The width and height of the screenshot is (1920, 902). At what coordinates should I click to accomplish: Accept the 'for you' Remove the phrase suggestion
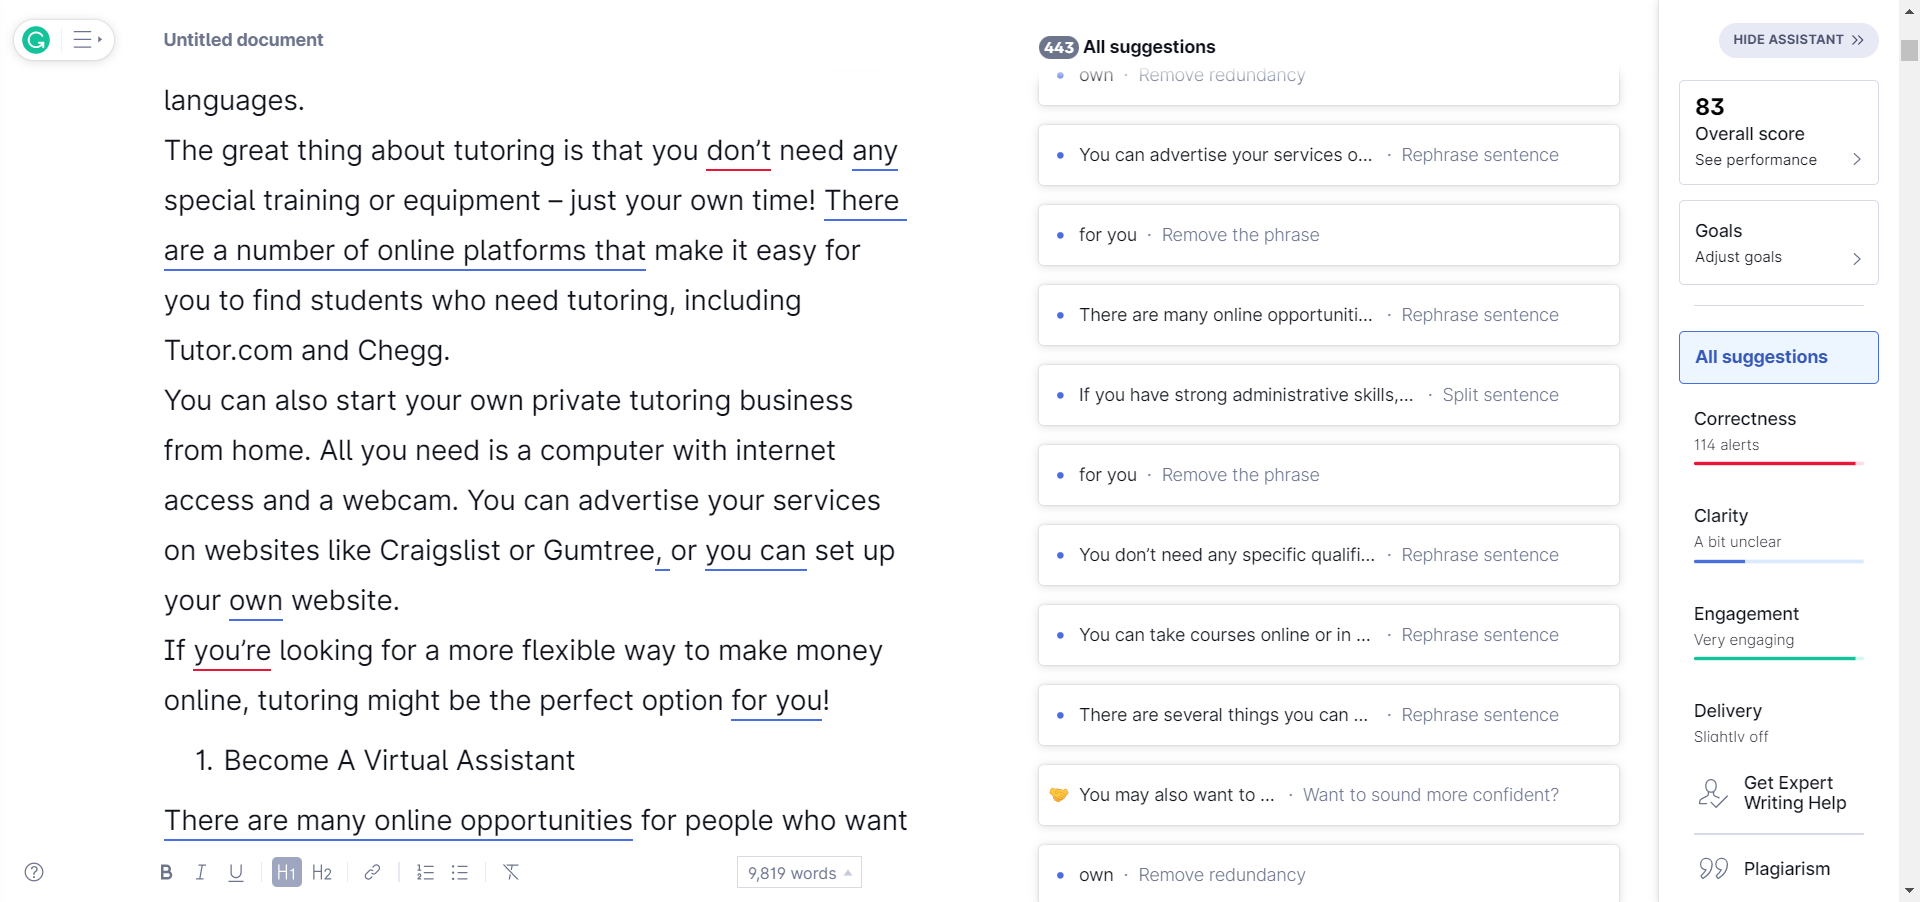click(x=1240, y=235)
